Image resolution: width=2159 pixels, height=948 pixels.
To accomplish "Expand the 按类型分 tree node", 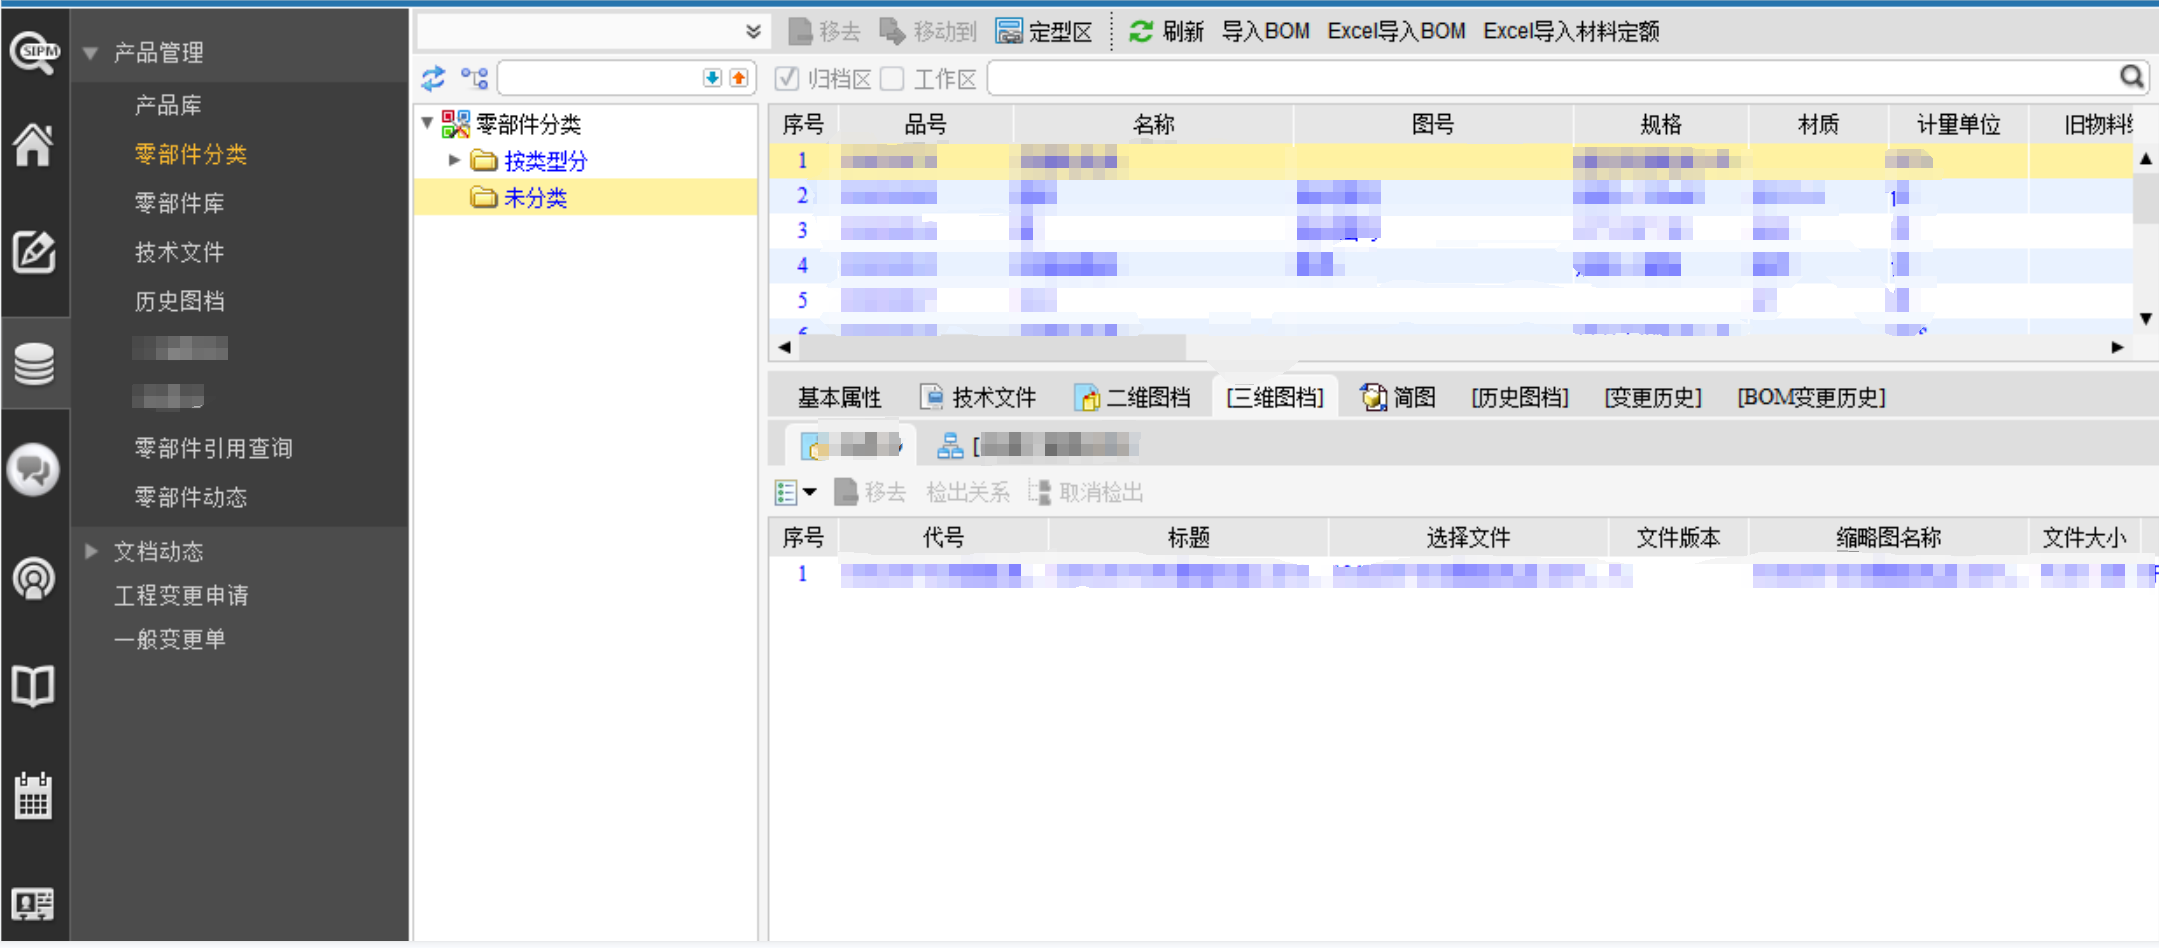I will click(x=455, y=160).
